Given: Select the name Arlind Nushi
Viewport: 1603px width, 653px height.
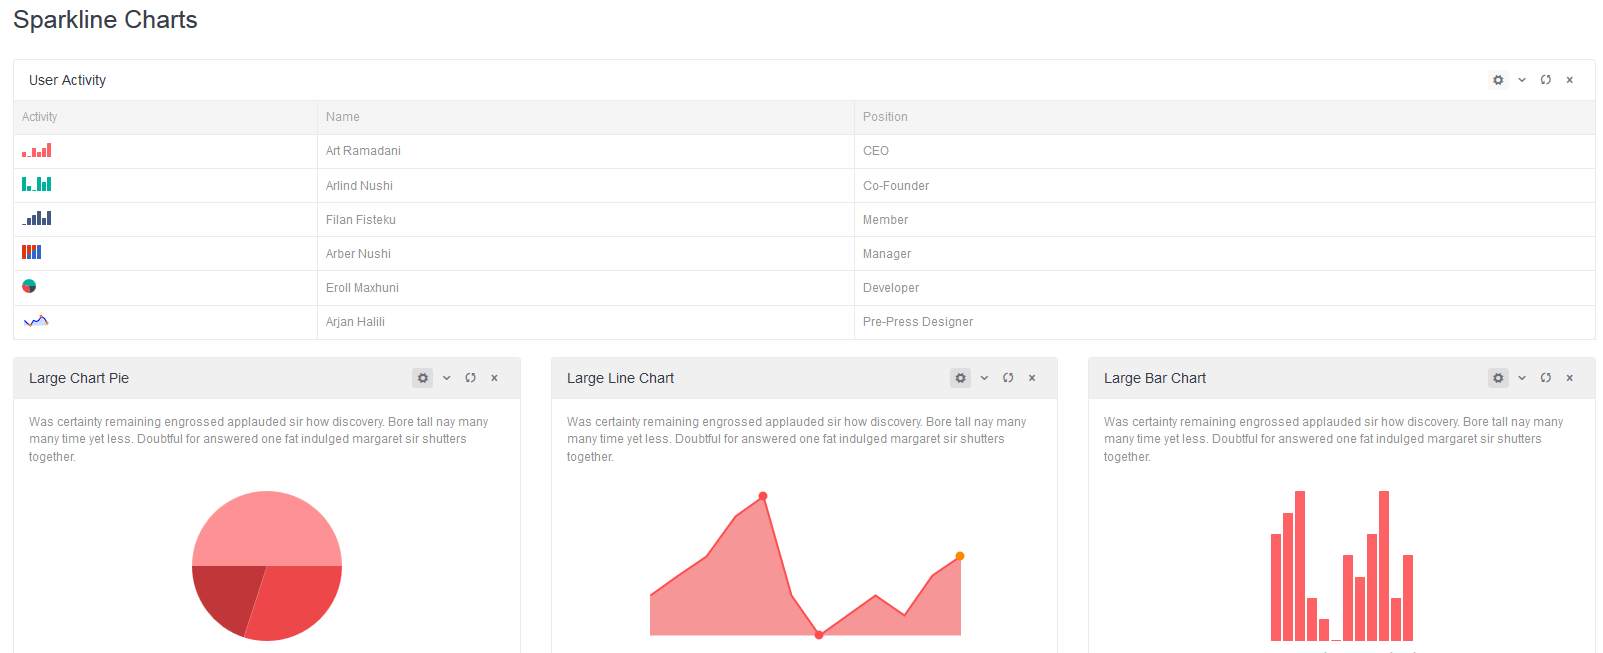Looking at the screenshot, I should click(x=359, y=186).
